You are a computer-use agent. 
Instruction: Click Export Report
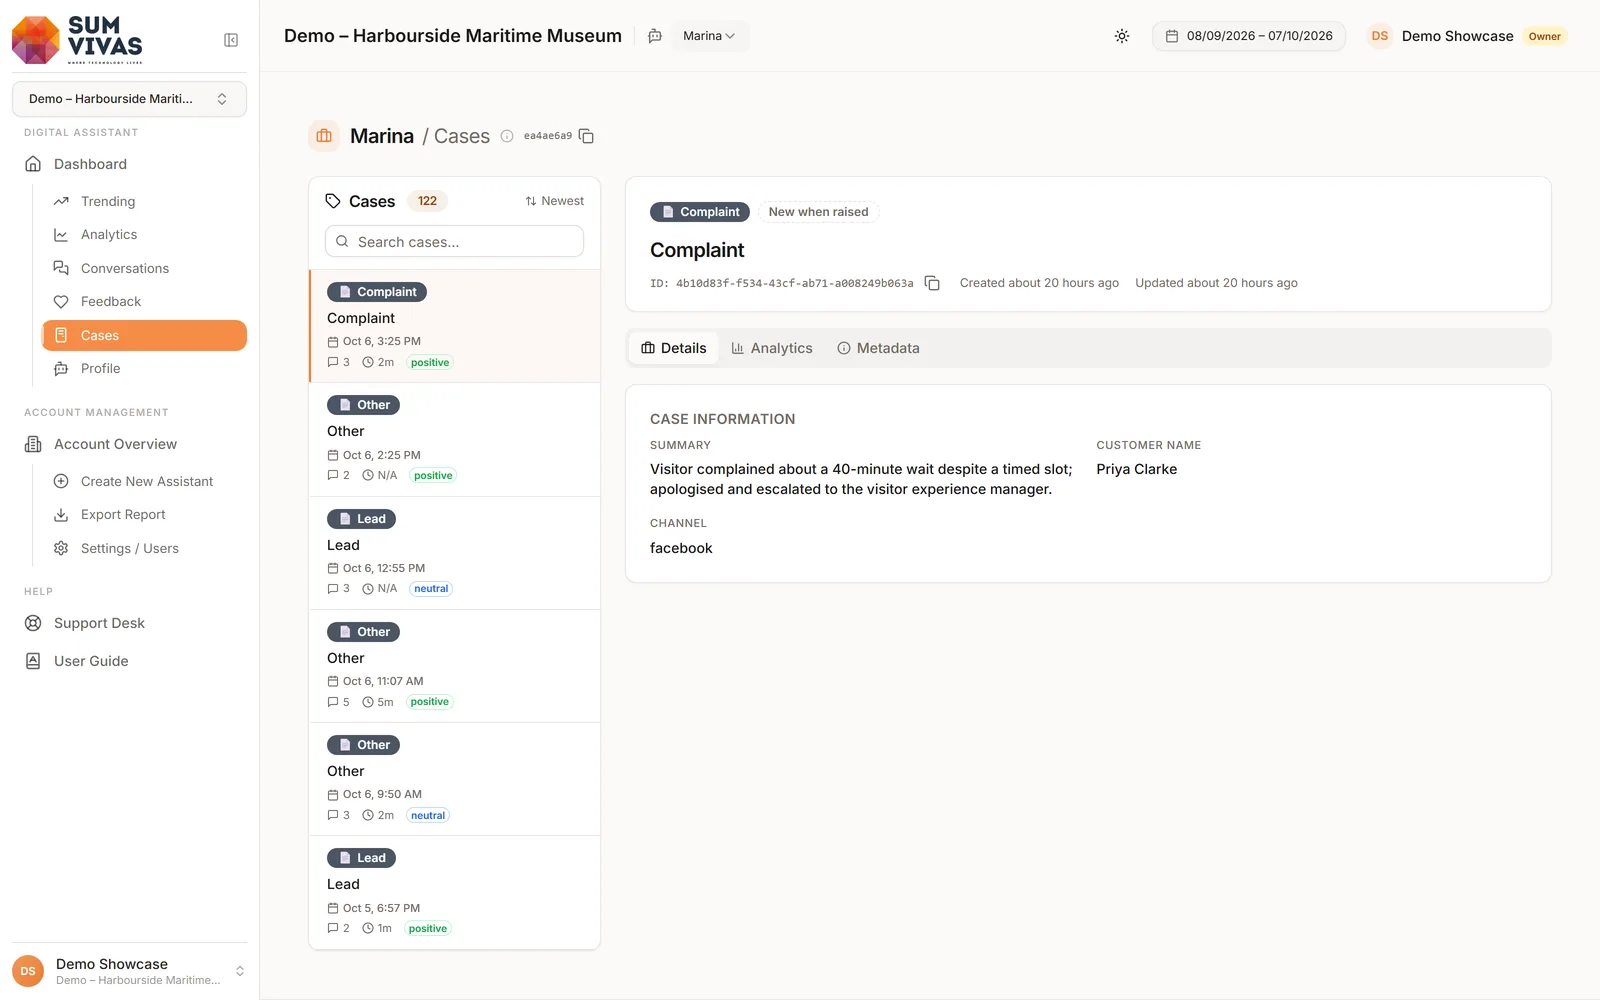coord(144,515)
